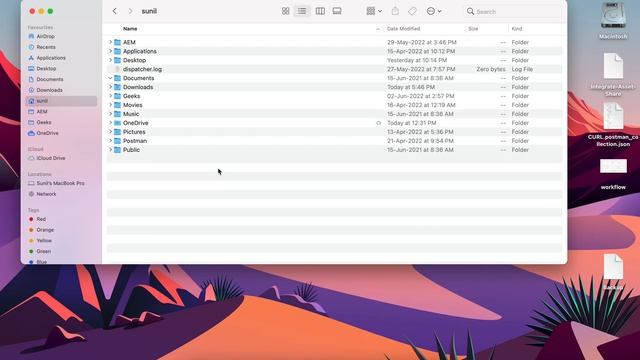This screenshot has height=360, width=640.
Task: Select the Postman folder name in list
Action: (x=135, y=141)
